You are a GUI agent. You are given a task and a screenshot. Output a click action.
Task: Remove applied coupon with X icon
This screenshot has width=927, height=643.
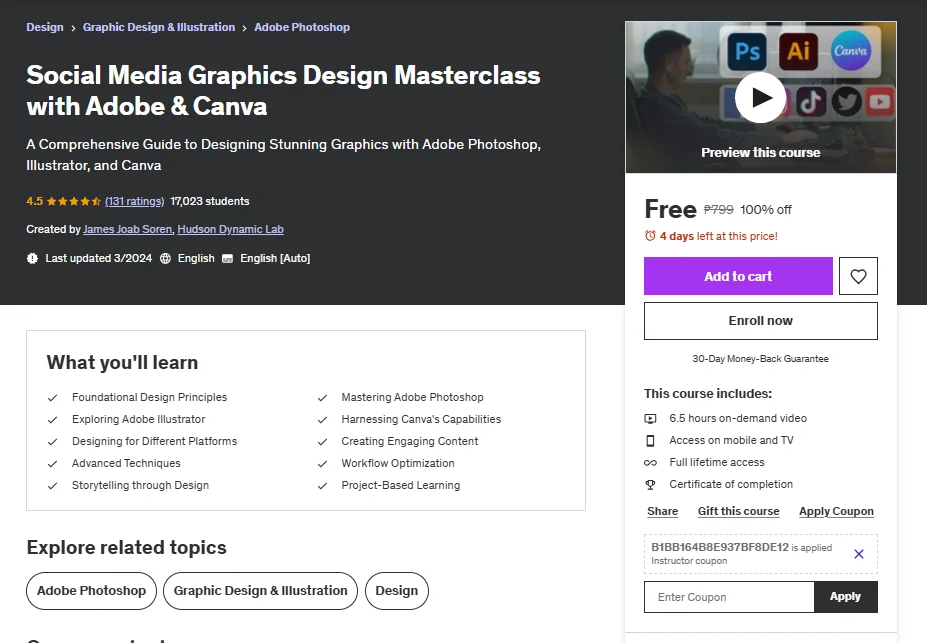coord(859,554)
